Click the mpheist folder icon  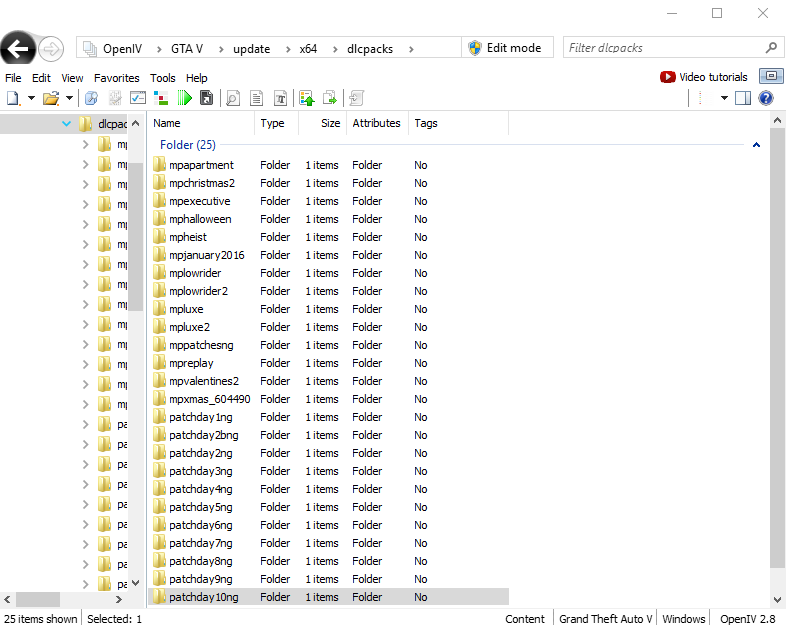pyautogui.click(x=159, y=237)
